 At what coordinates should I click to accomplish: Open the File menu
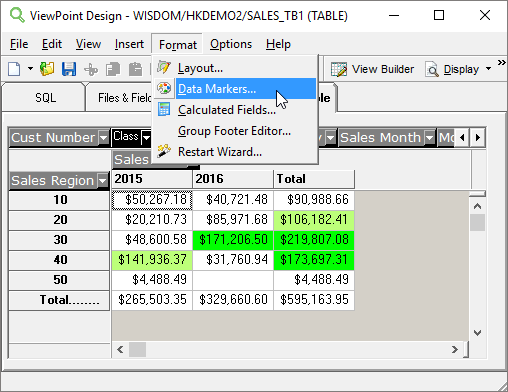[x=19, y=44]
